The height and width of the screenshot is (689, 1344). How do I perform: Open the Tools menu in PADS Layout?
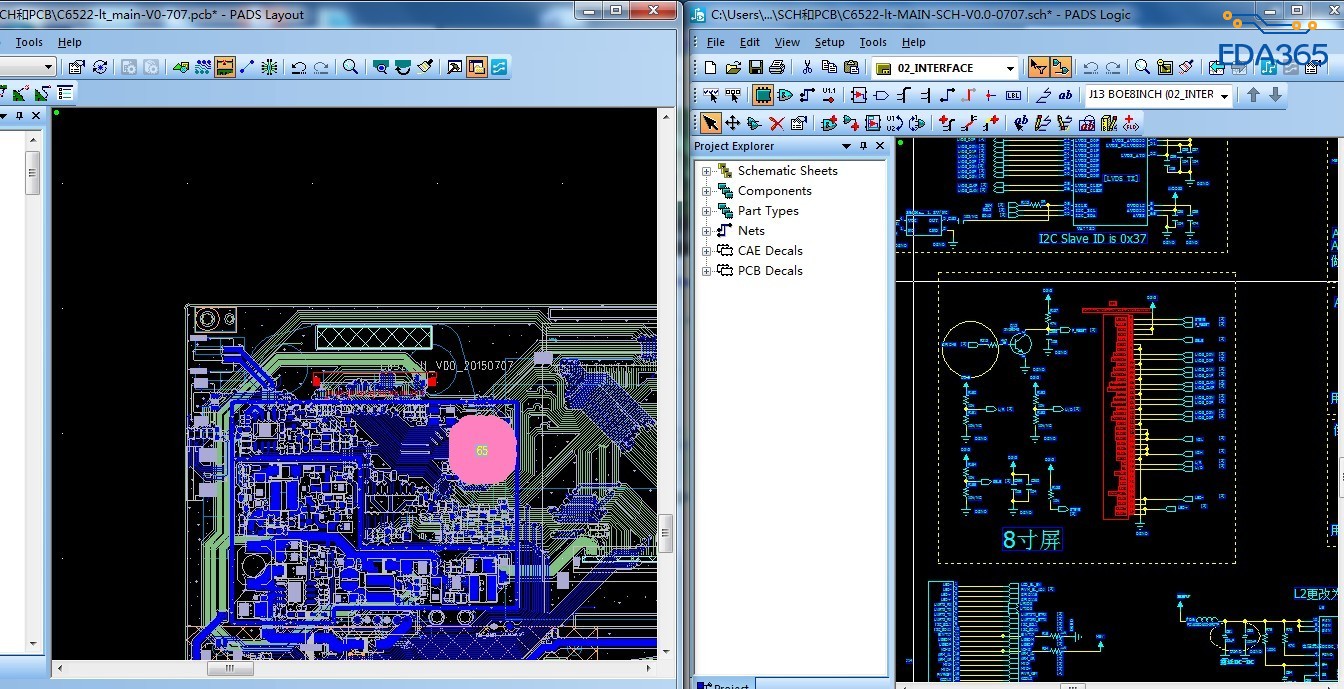[x=29, y=42]
